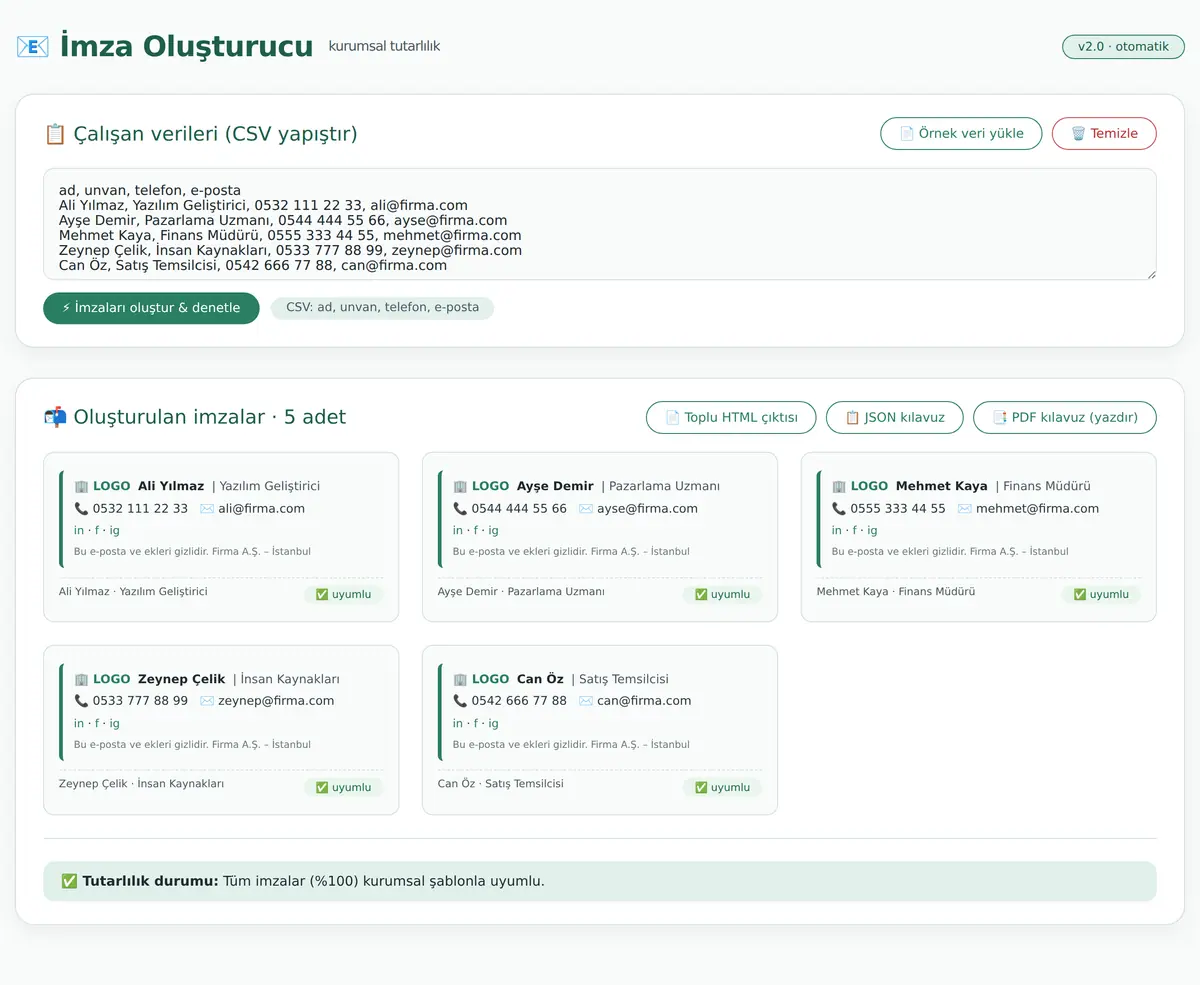Click the mehmet@firma.com email address
Viewport: 1200px width, 985px height.
tap(1037, 508)
